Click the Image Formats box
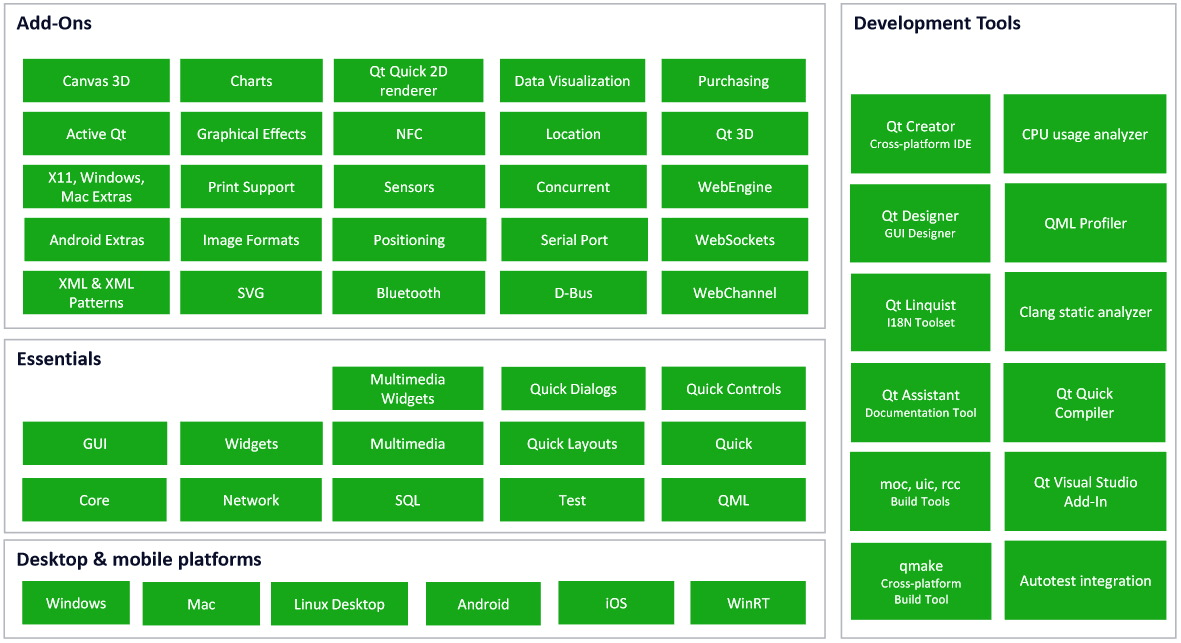 point(251,239)
